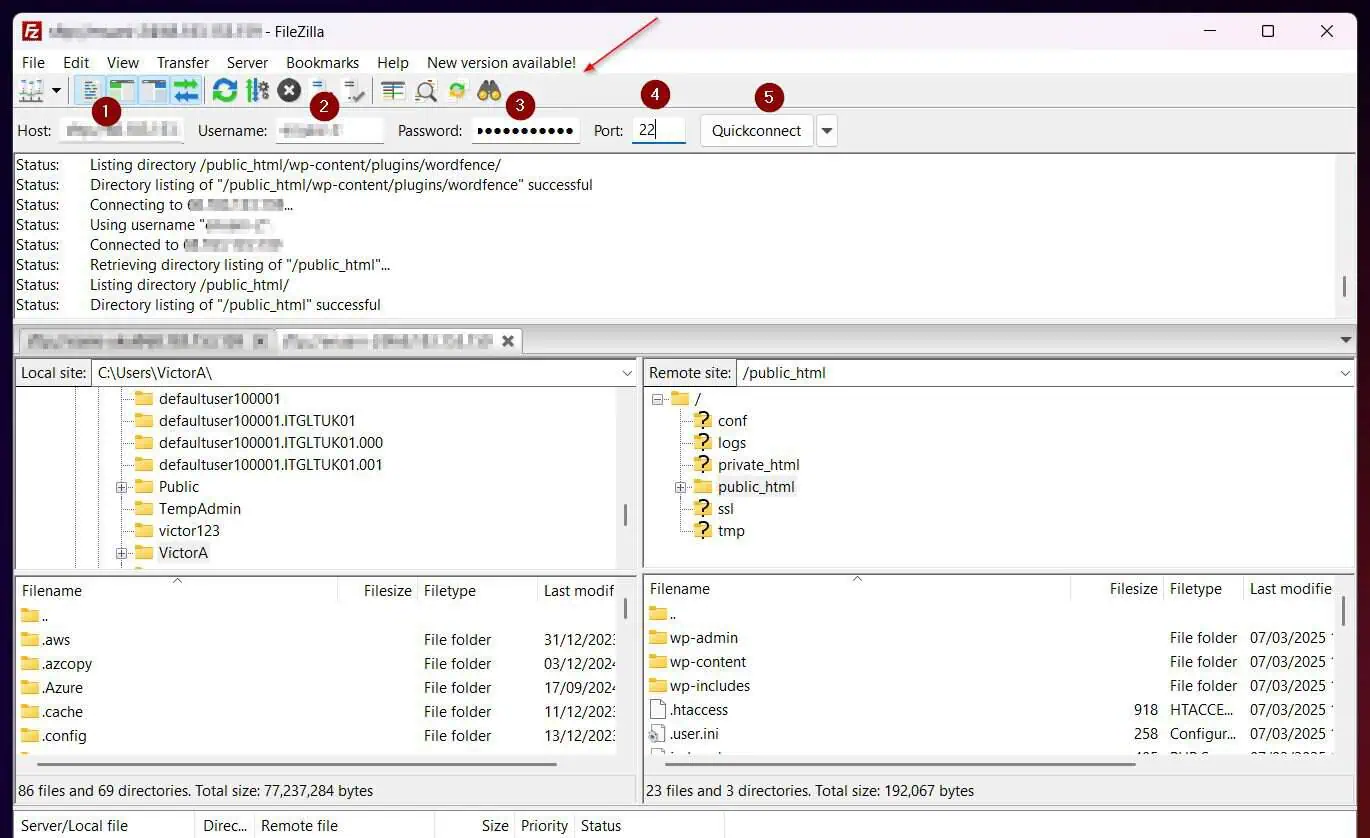Close the active connection tab
This screenshot has width=1370, height=838.
508,341
